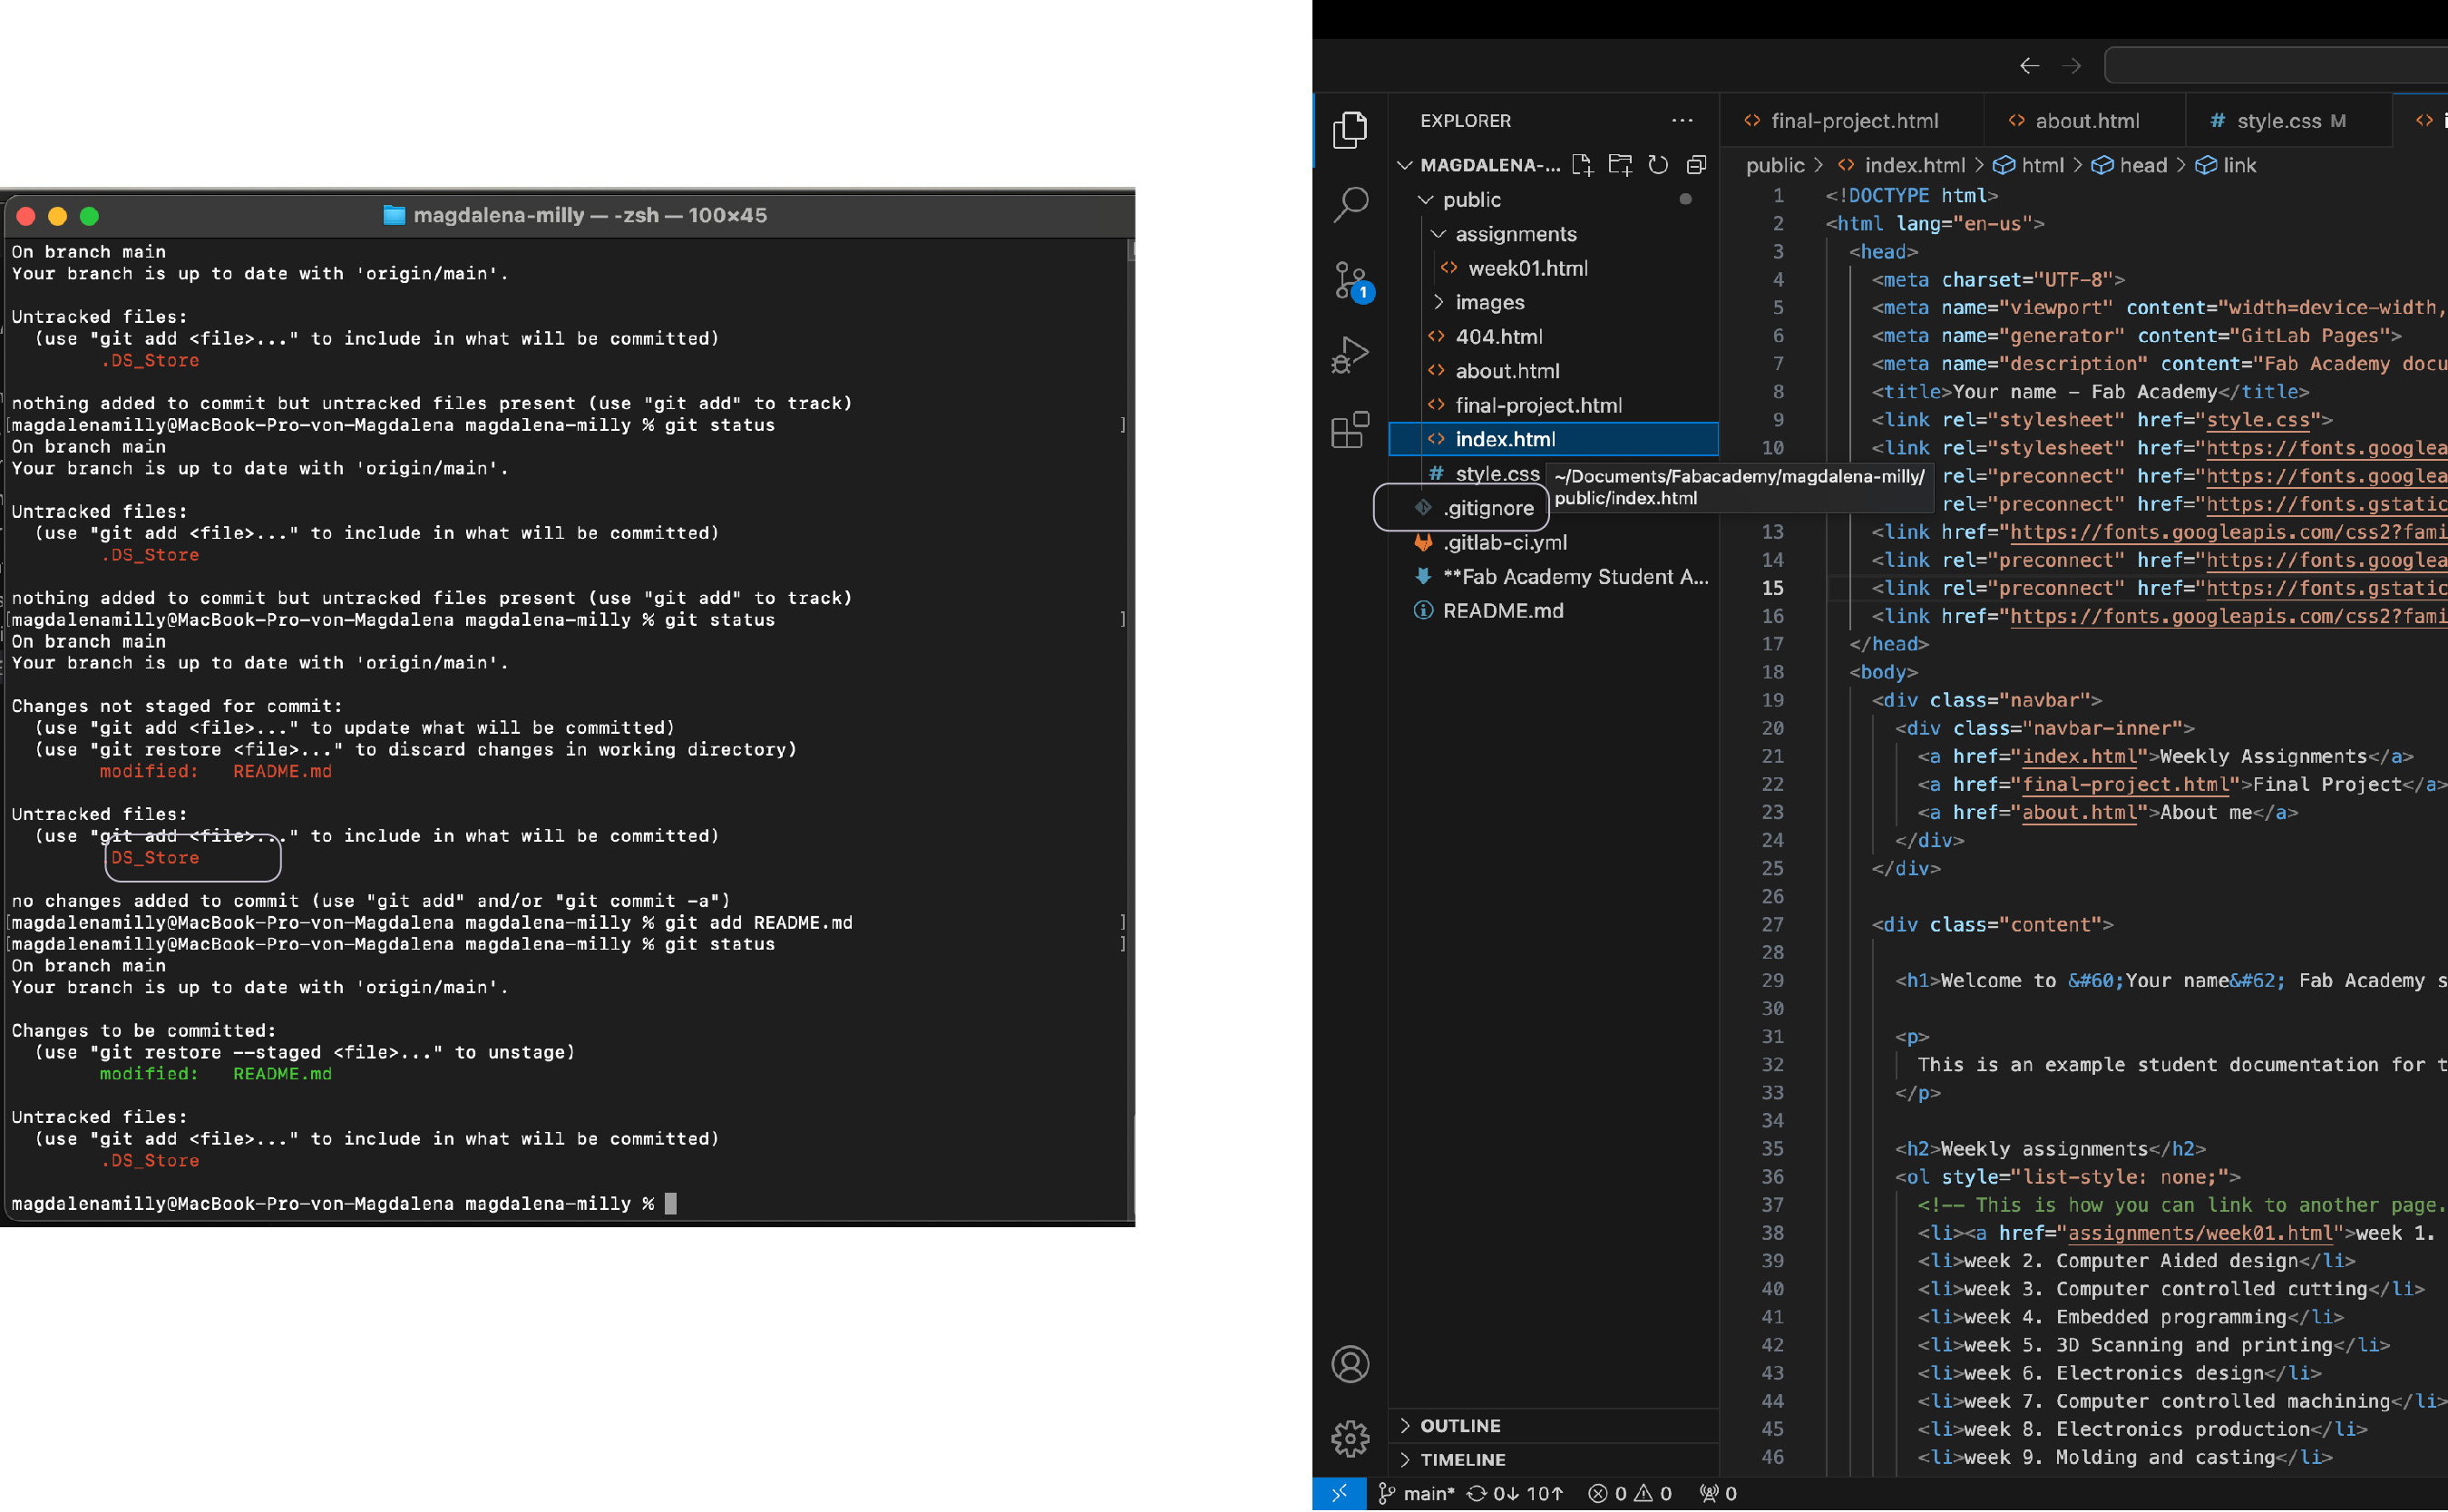The height and width of the screenshot is (1512, 2448).
Task: Expand the images folder in Explorer
Action: tap(1490, 300)
